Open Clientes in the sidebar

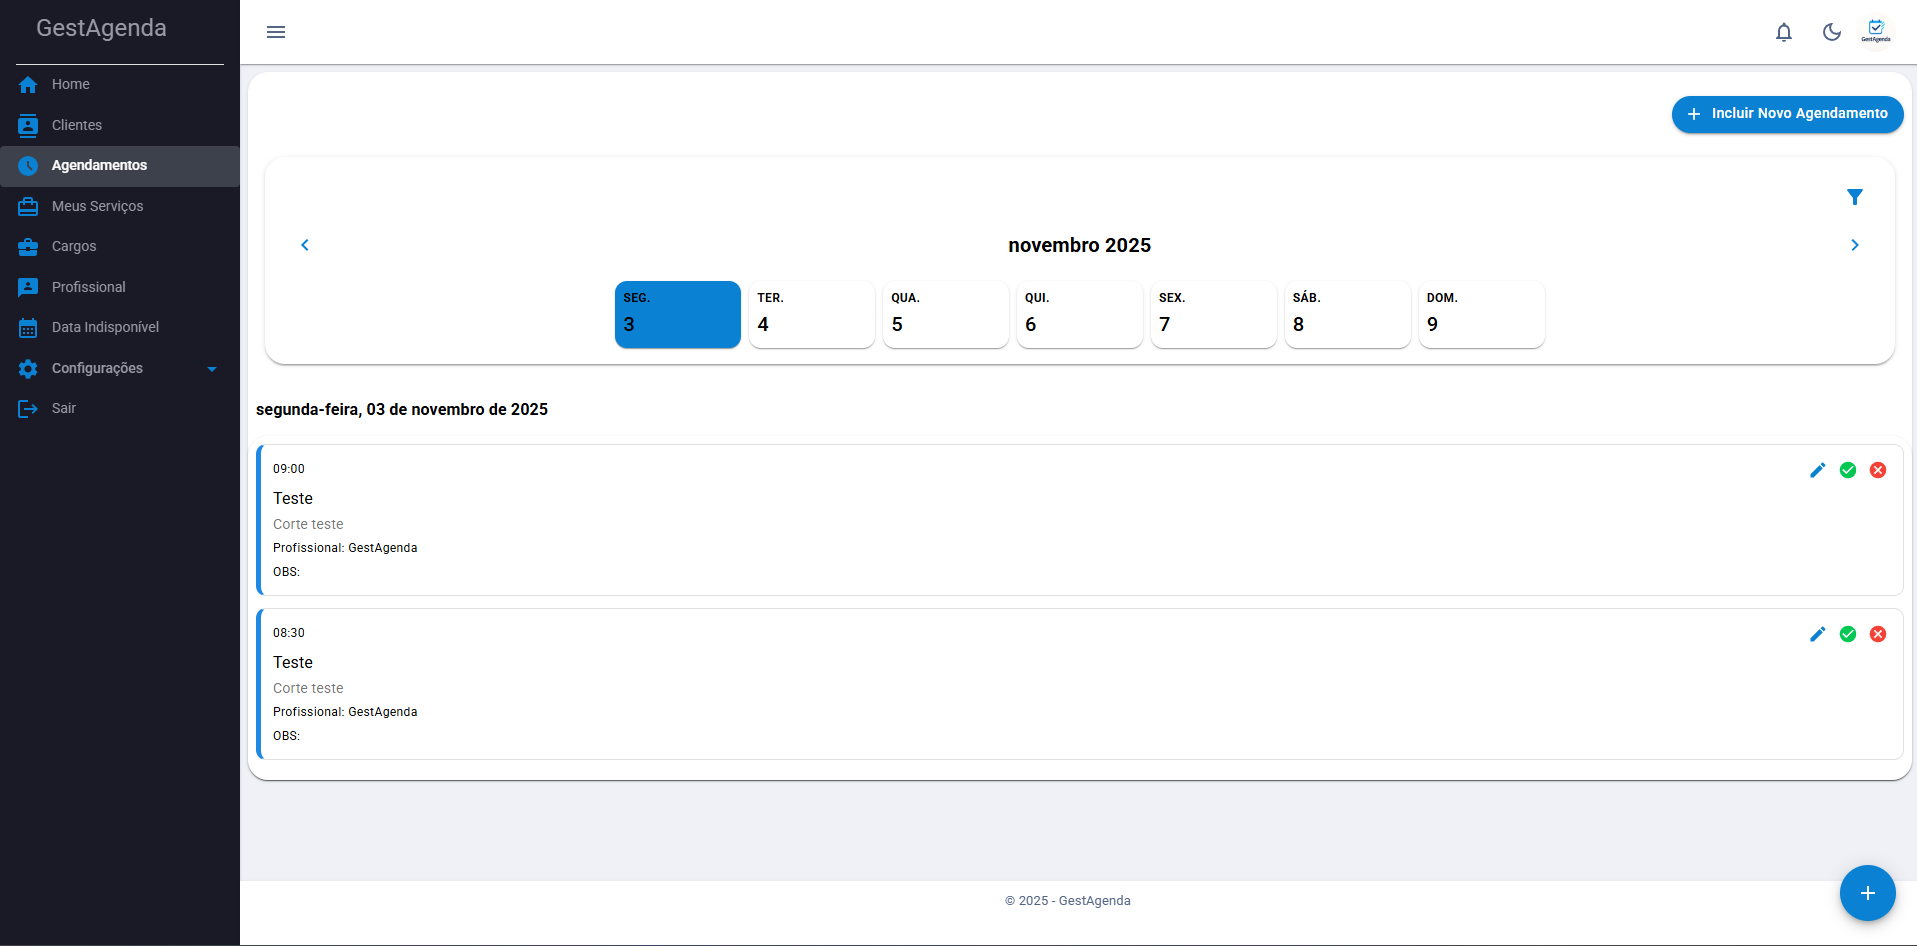(x=77, y=125)
